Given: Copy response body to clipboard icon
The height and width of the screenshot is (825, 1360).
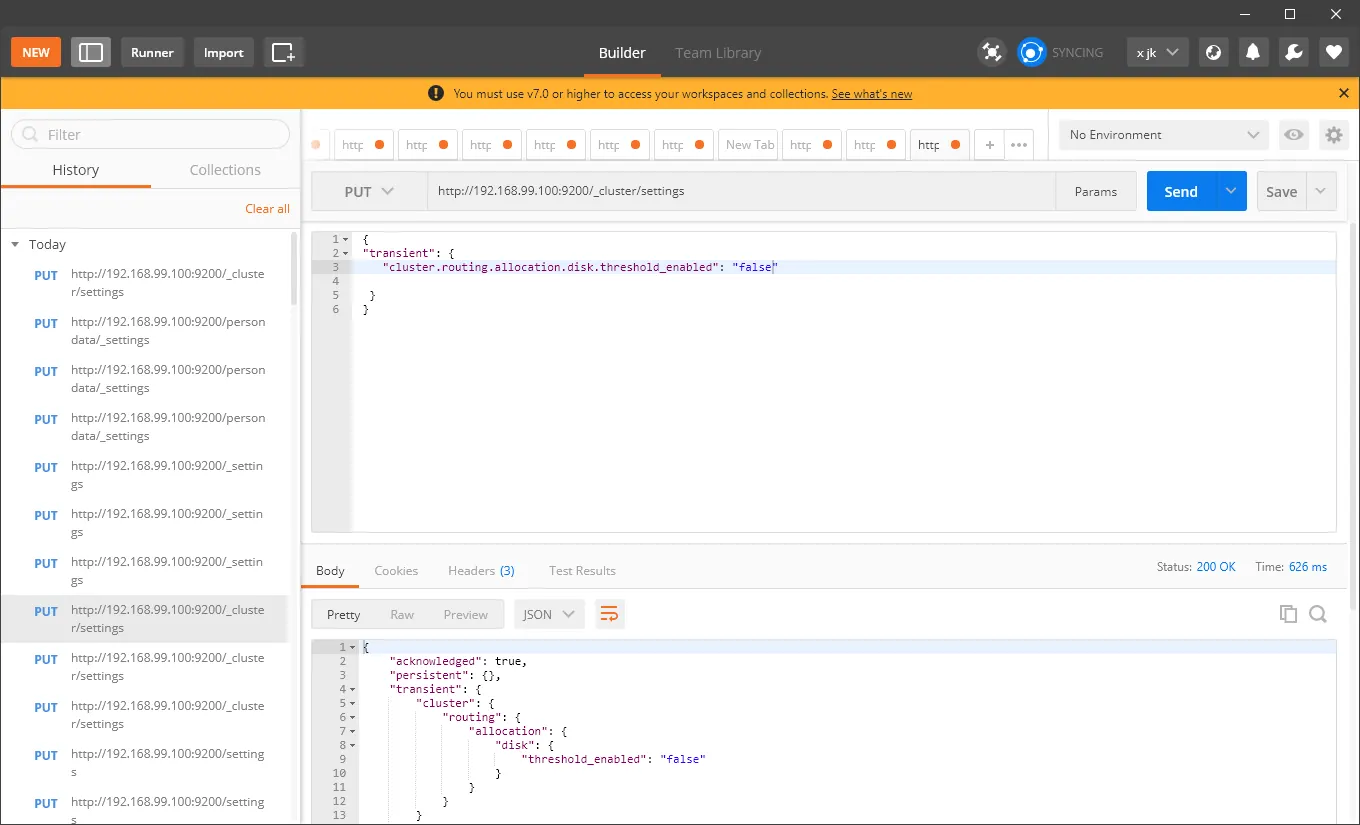Looking at the screenshot, I should (x=1289, y=614).
